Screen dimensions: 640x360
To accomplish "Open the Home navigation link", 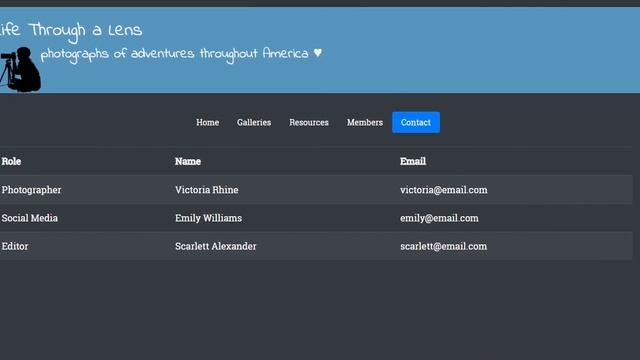I will 207,122.
